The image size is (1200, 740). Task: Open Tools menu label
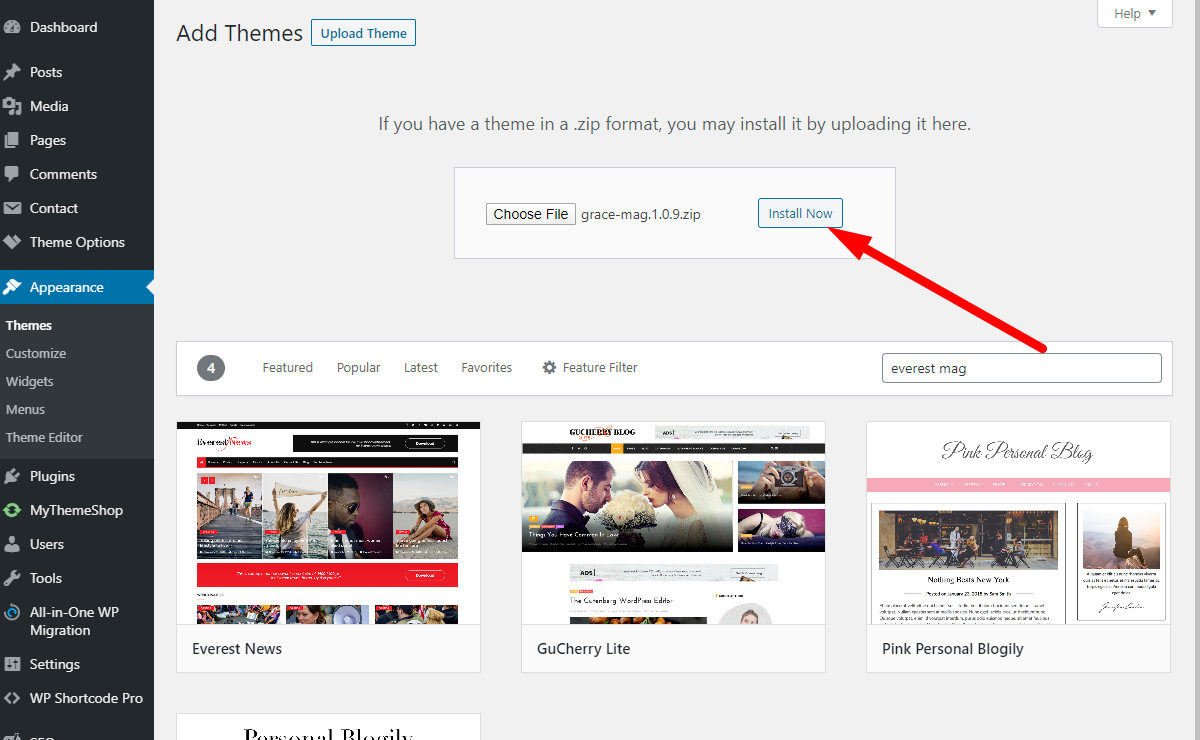(46, 578)
